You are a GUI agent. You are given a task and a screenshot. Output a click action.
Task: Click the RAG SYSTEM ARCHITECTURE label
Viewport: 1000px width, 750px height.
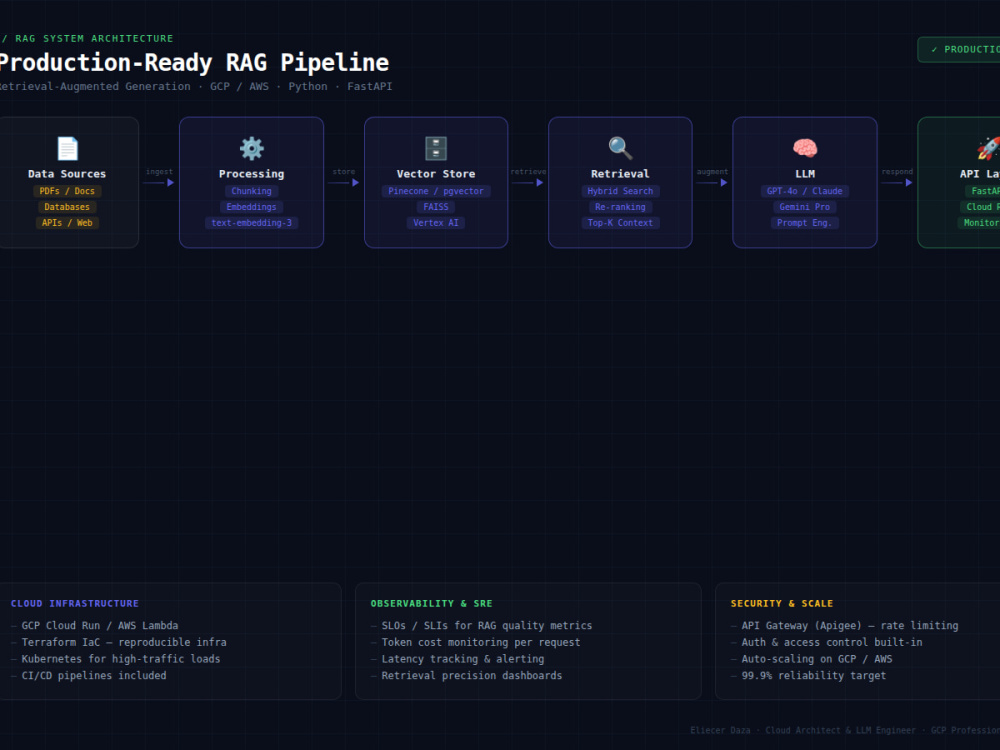[x=94, y=39]
